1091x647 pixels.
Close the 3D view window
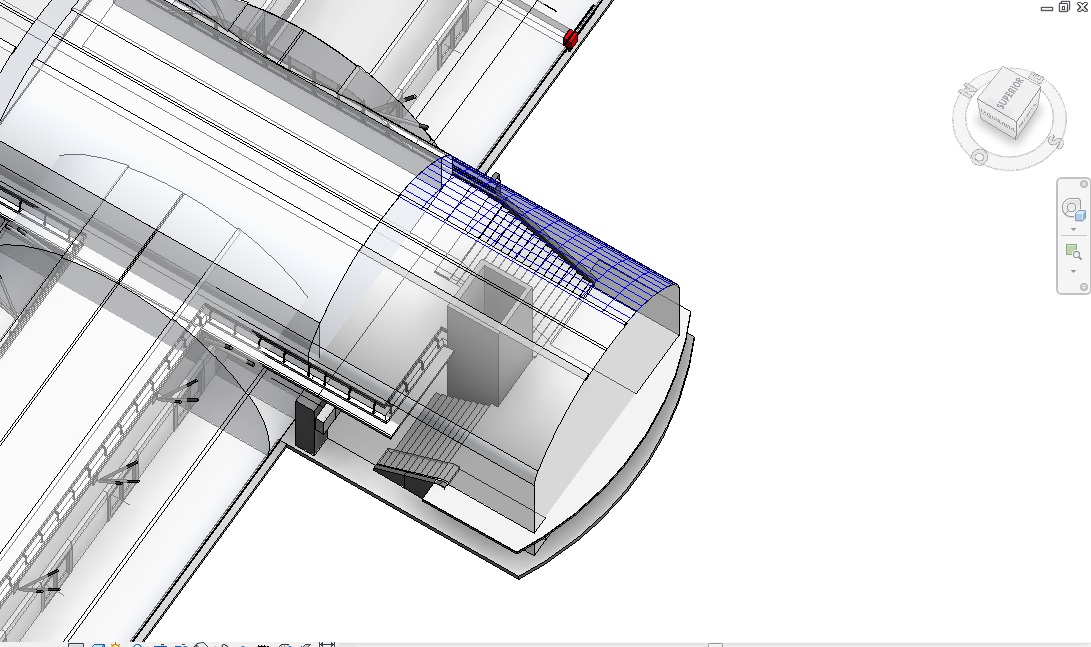pos(1082,7)
